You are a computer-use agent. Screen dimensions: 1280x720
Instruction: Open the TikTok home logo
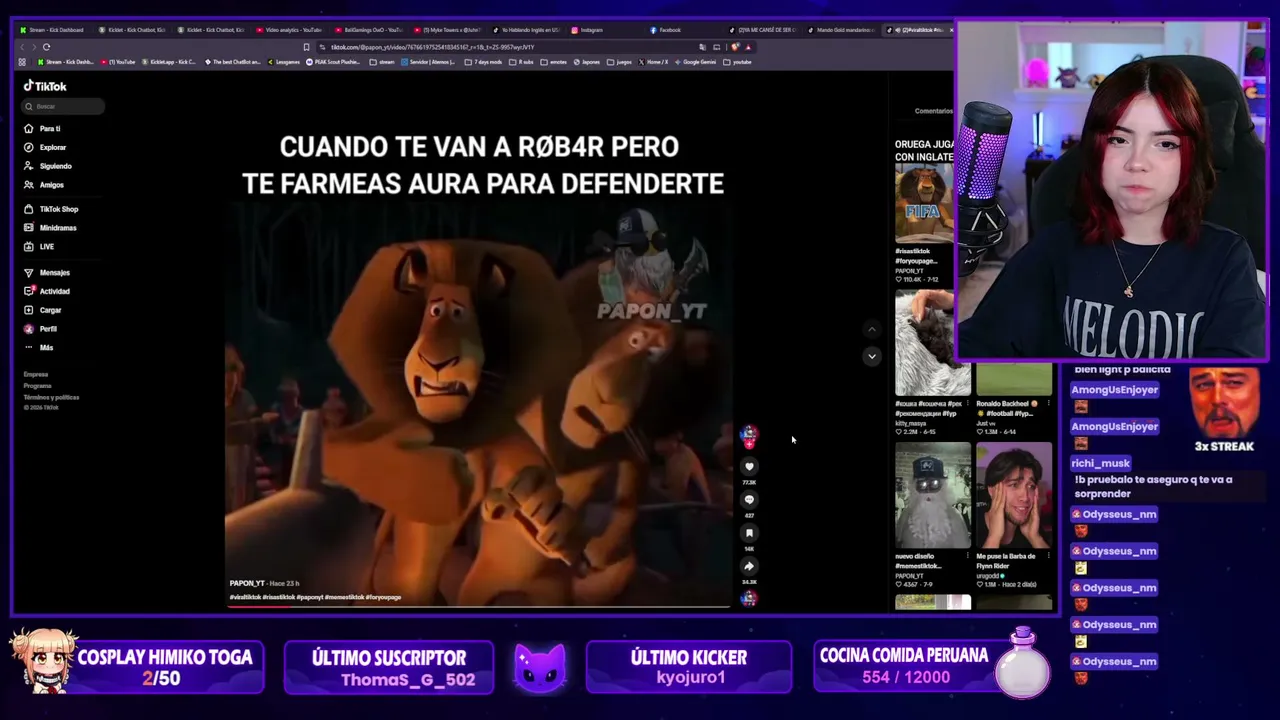(x=45, y=86)
